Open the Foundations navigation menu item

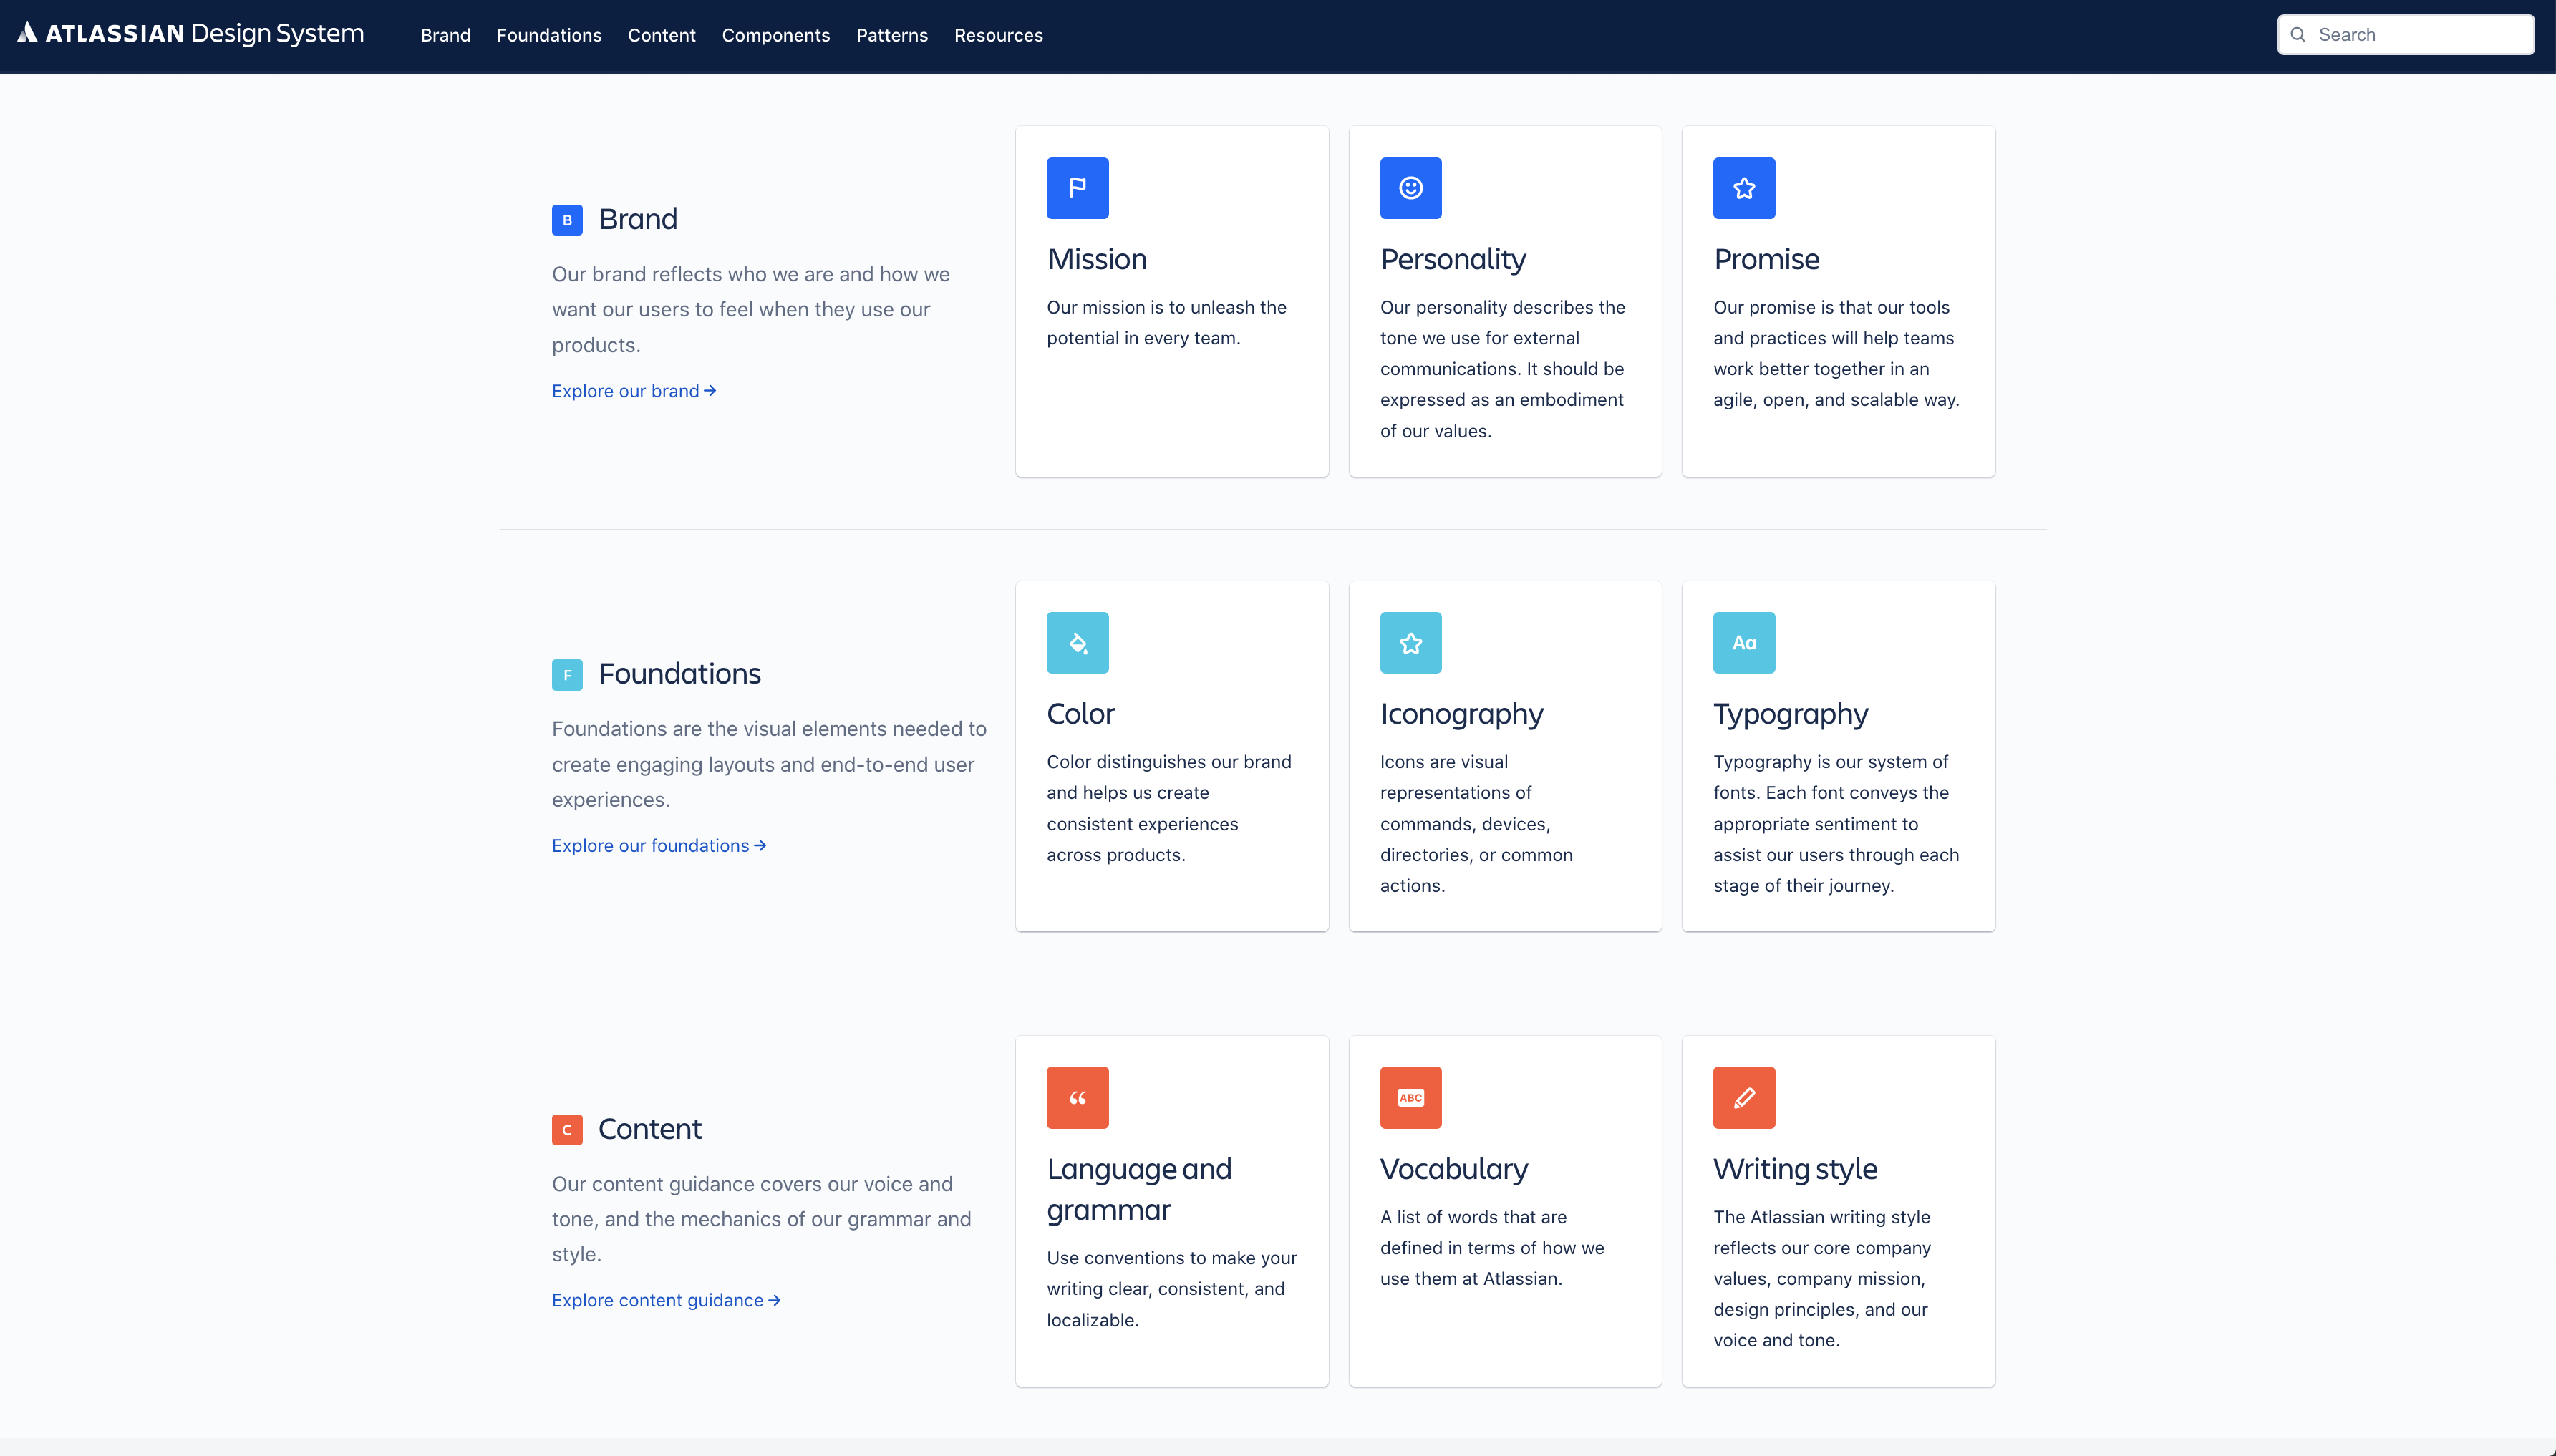[x=549, y=35]
